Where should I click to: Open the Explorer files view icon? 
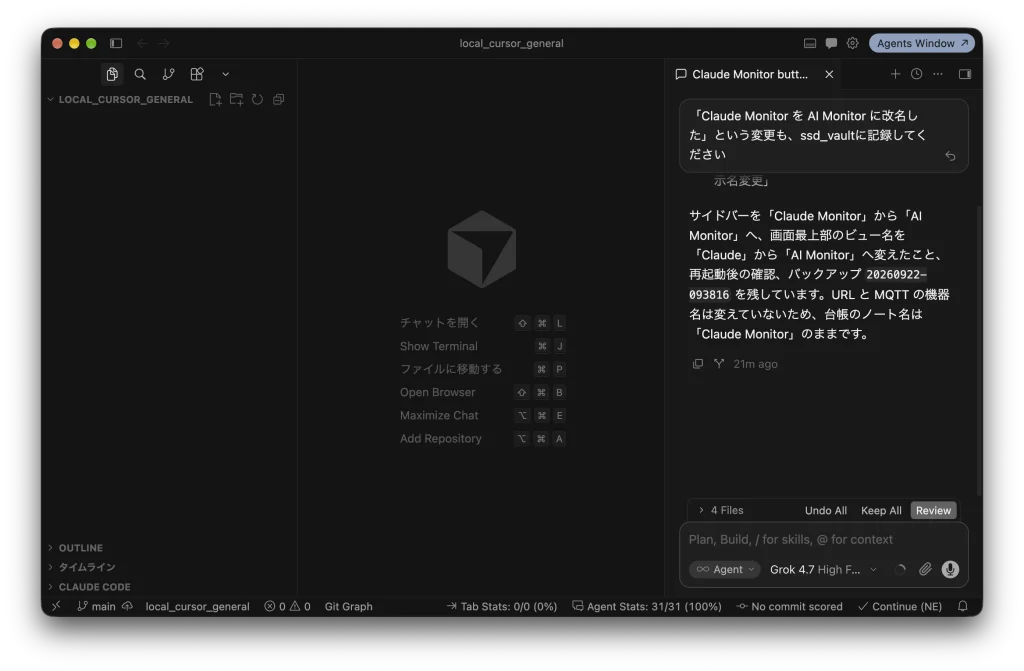[x=112, y=74]
